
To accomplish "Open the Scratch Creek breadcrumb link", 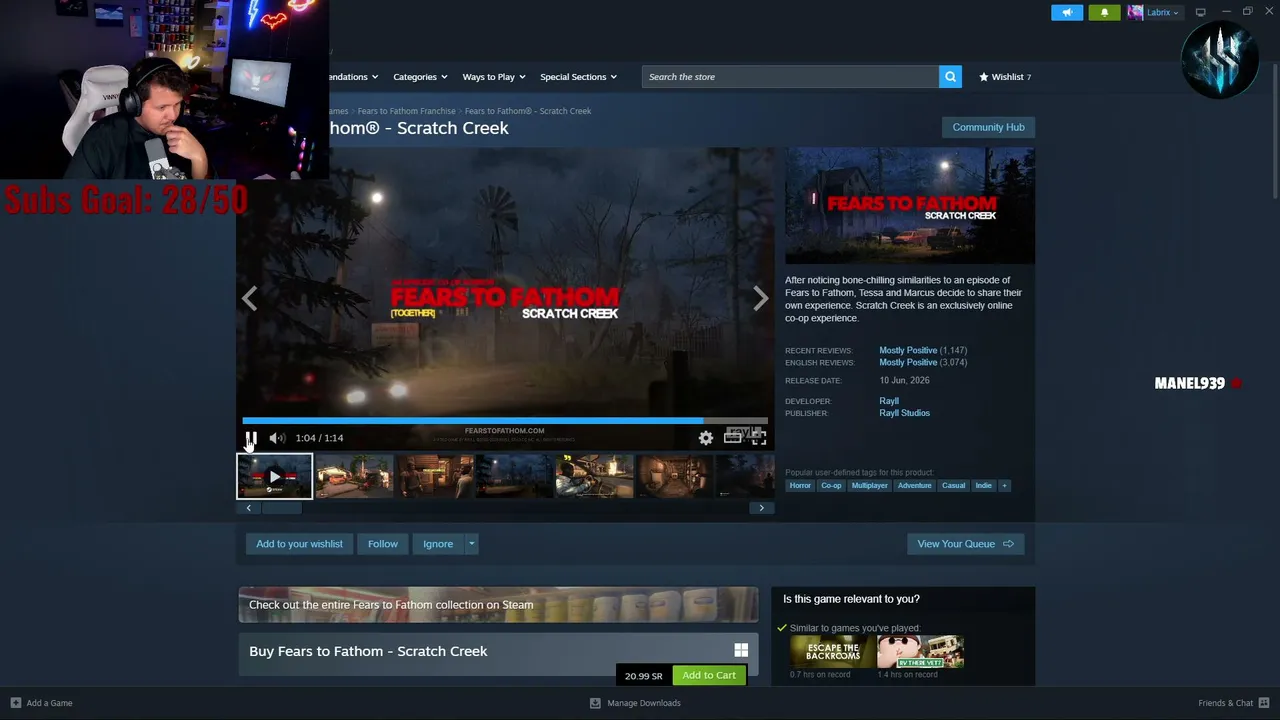I will [528, 111].
